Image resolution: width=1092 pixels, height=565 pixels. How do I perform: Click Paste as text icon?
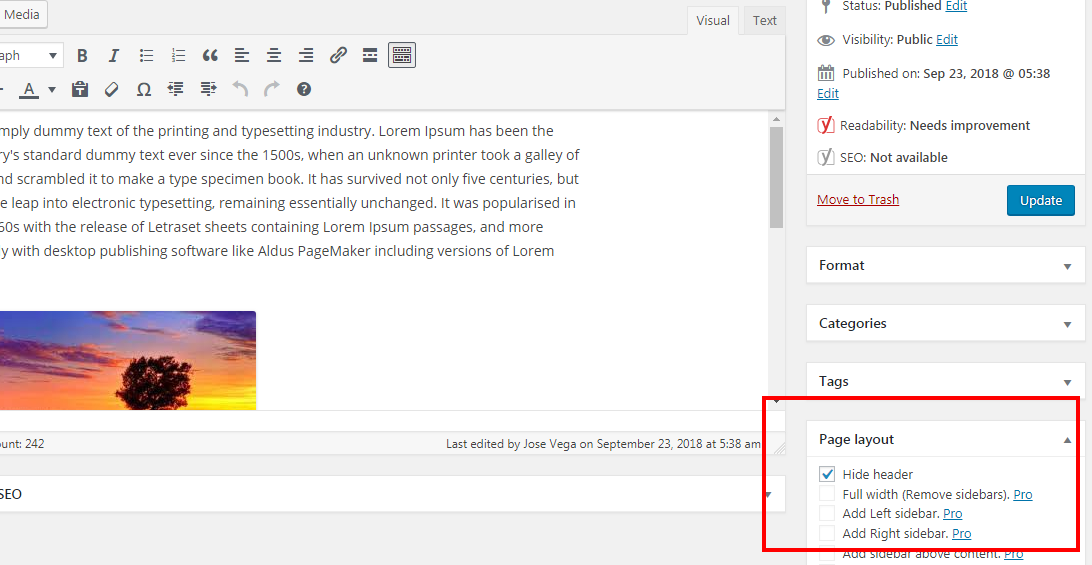80,89
